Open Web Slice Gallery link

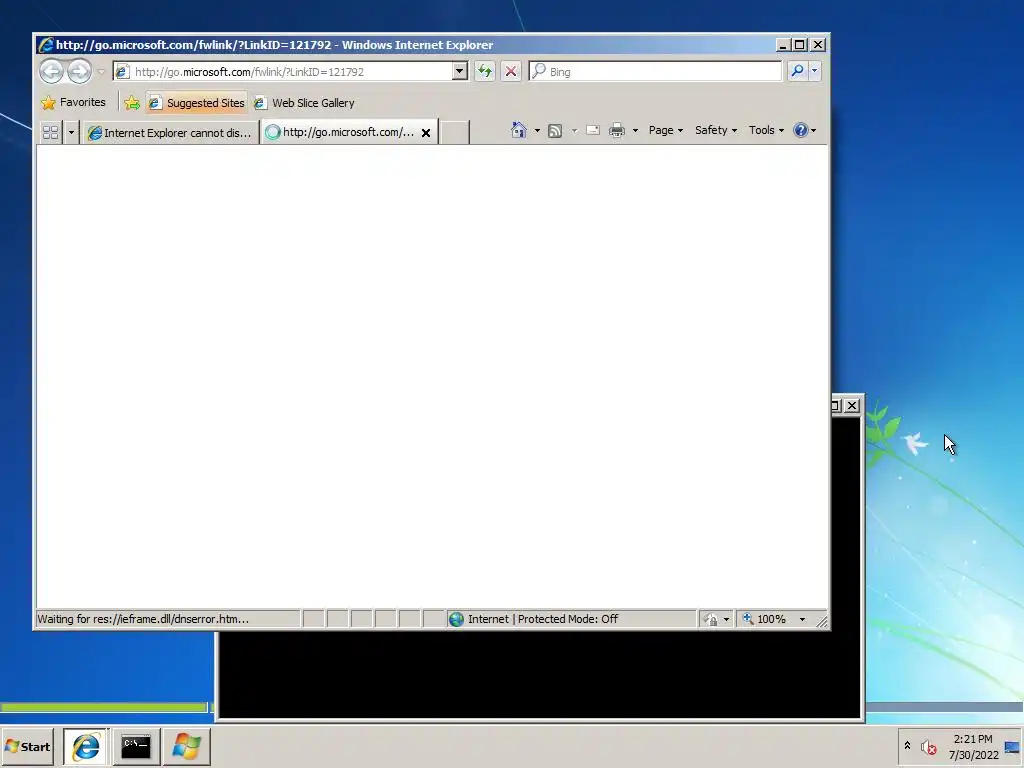coord(304,103)
